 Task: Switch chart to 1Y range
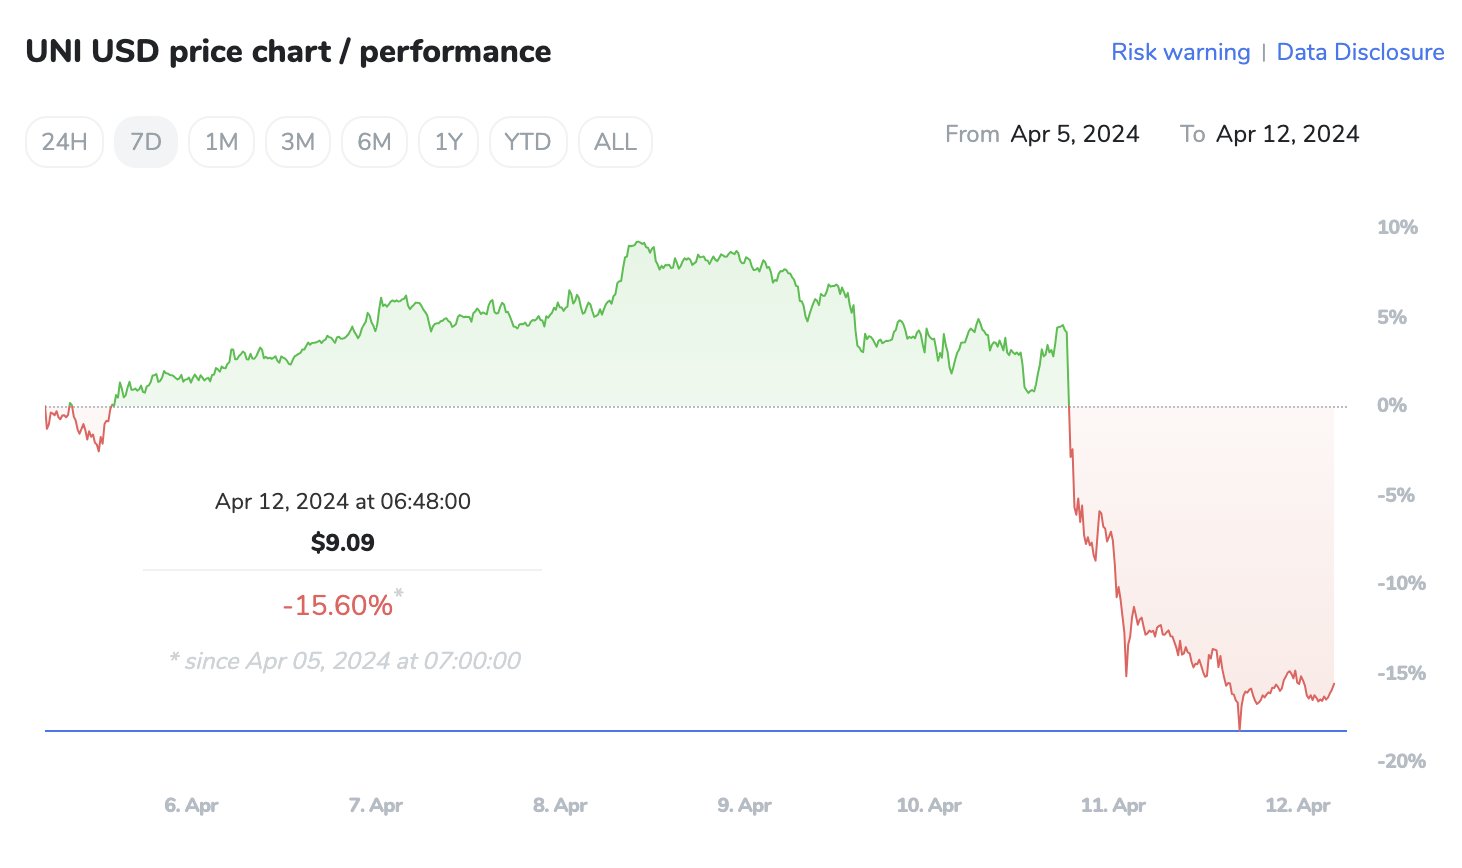point(449,142)
